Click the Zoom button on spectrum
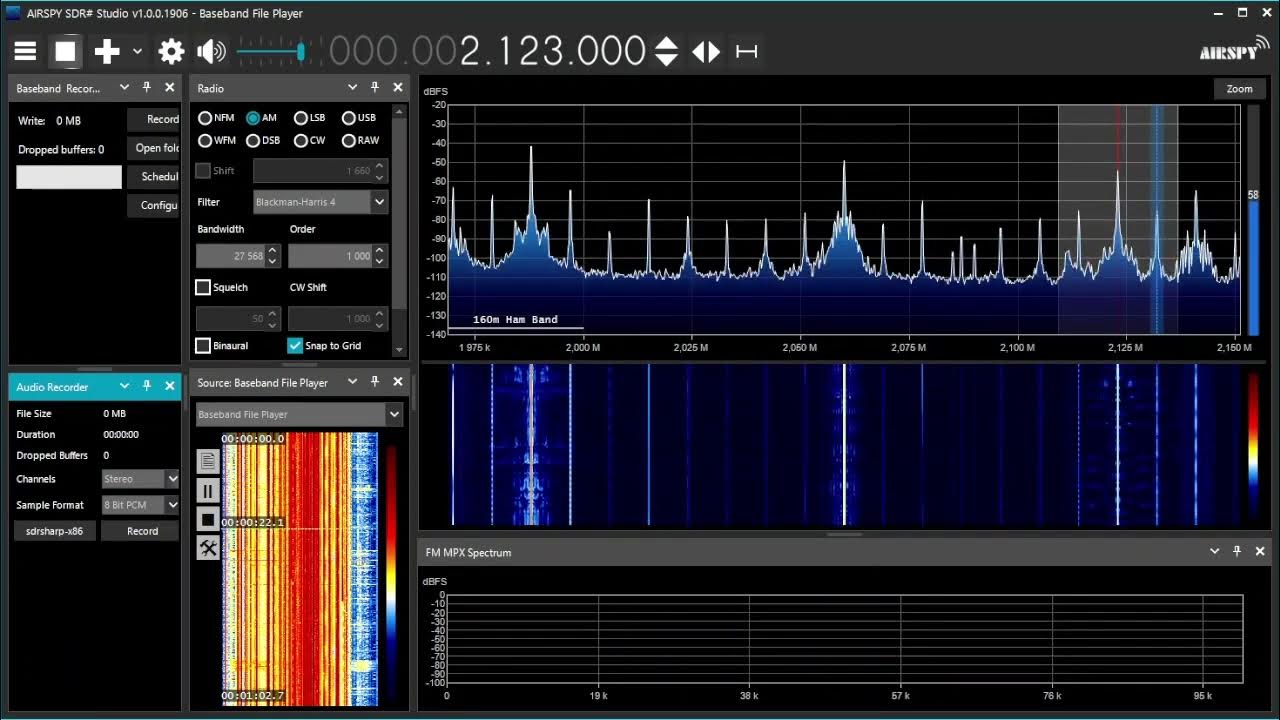Image resolution: width=1280 pixels, height=720 pixels. 1239,89
